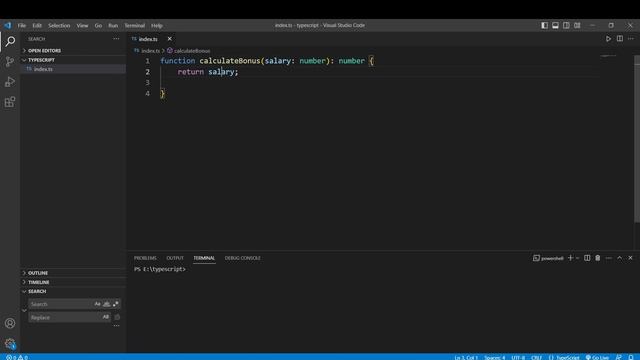The width and height of the screenshot is (640, 360).
Task: Open the Run and Debug view
Action: click(x=10, y=82)
